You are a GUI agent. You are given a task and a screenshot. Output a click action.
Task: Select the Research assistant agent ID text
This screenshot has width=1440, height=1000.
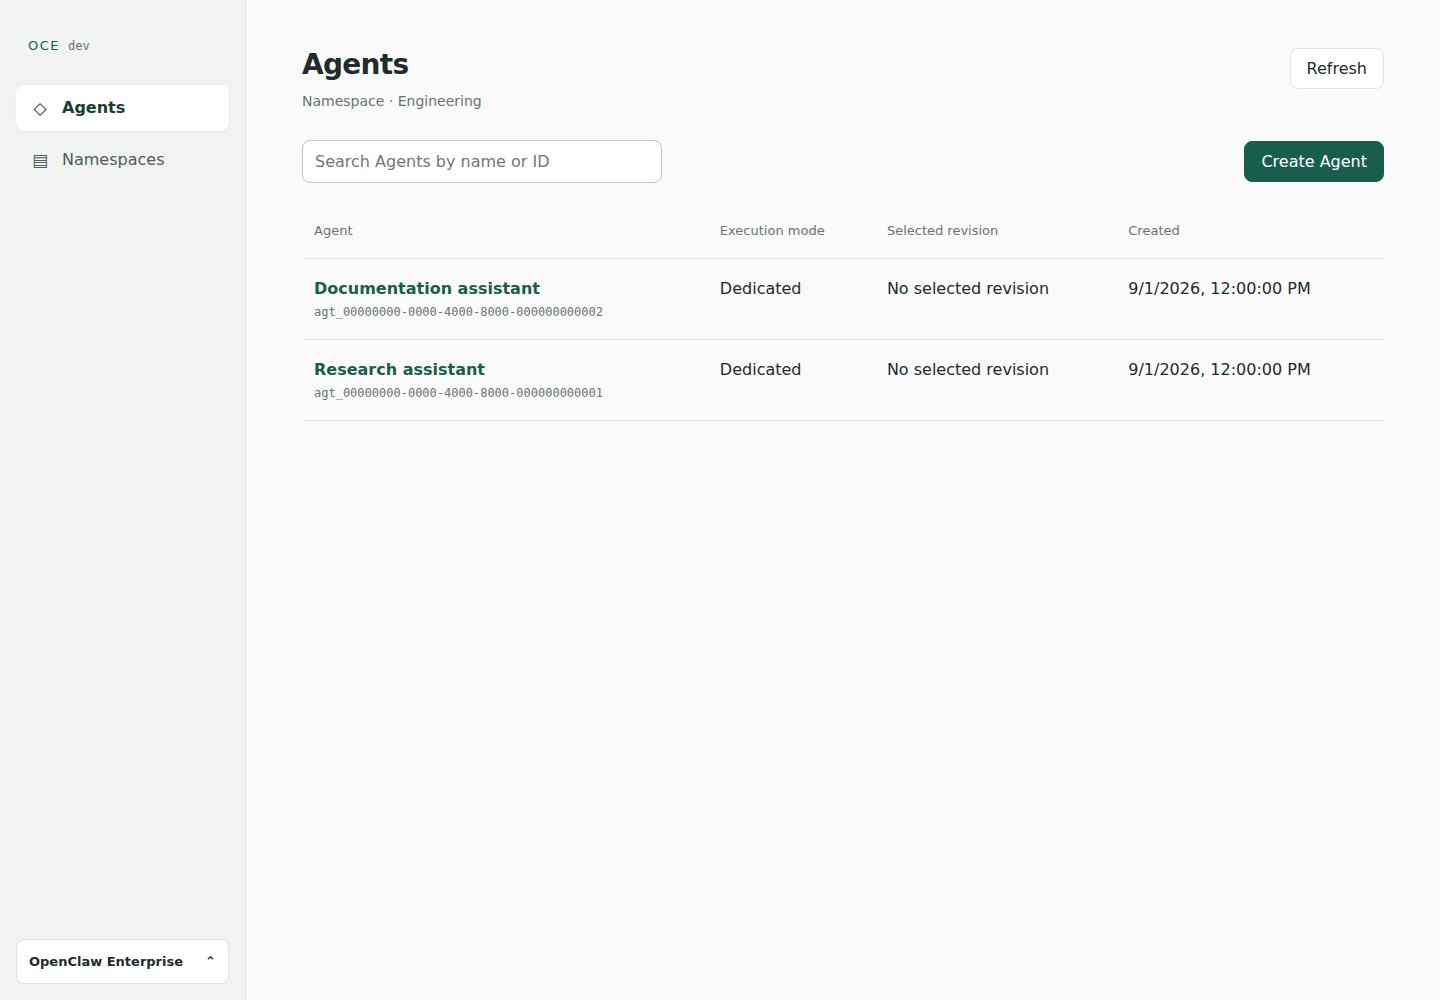tap(458, 393)
